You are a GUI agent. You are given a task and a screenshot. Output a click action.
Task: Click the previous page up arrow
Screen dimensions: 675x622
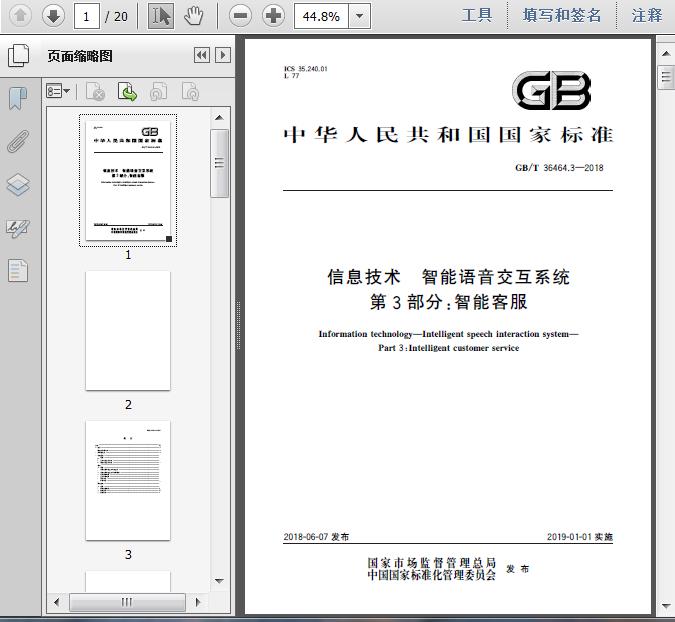[20, 15]
